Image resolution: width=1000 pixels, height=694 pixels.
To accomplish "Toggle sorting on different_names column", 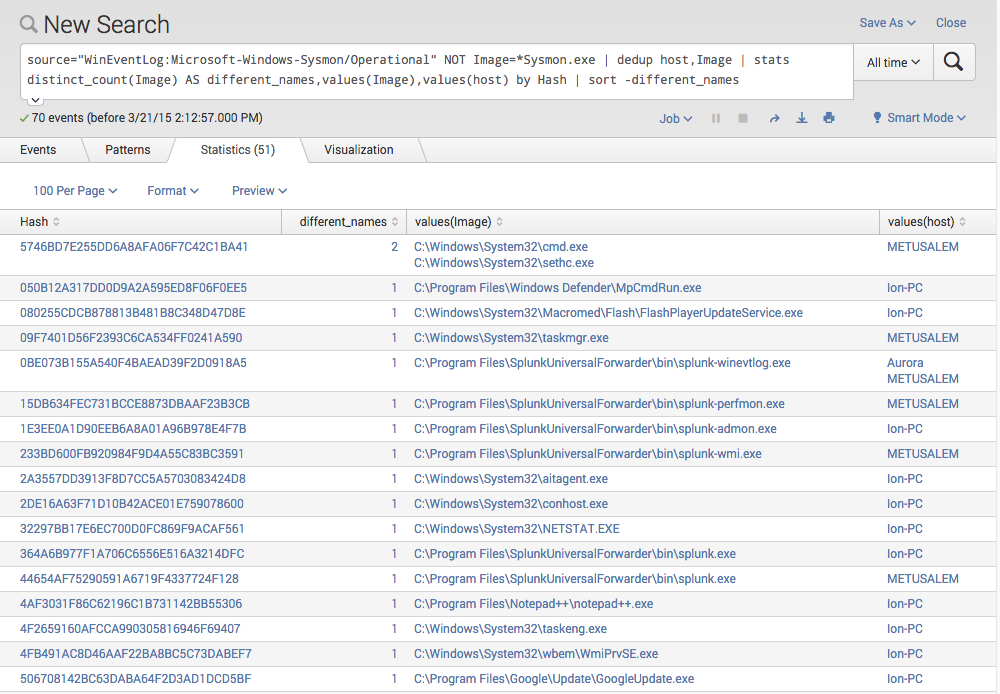I will click(343, 221).
